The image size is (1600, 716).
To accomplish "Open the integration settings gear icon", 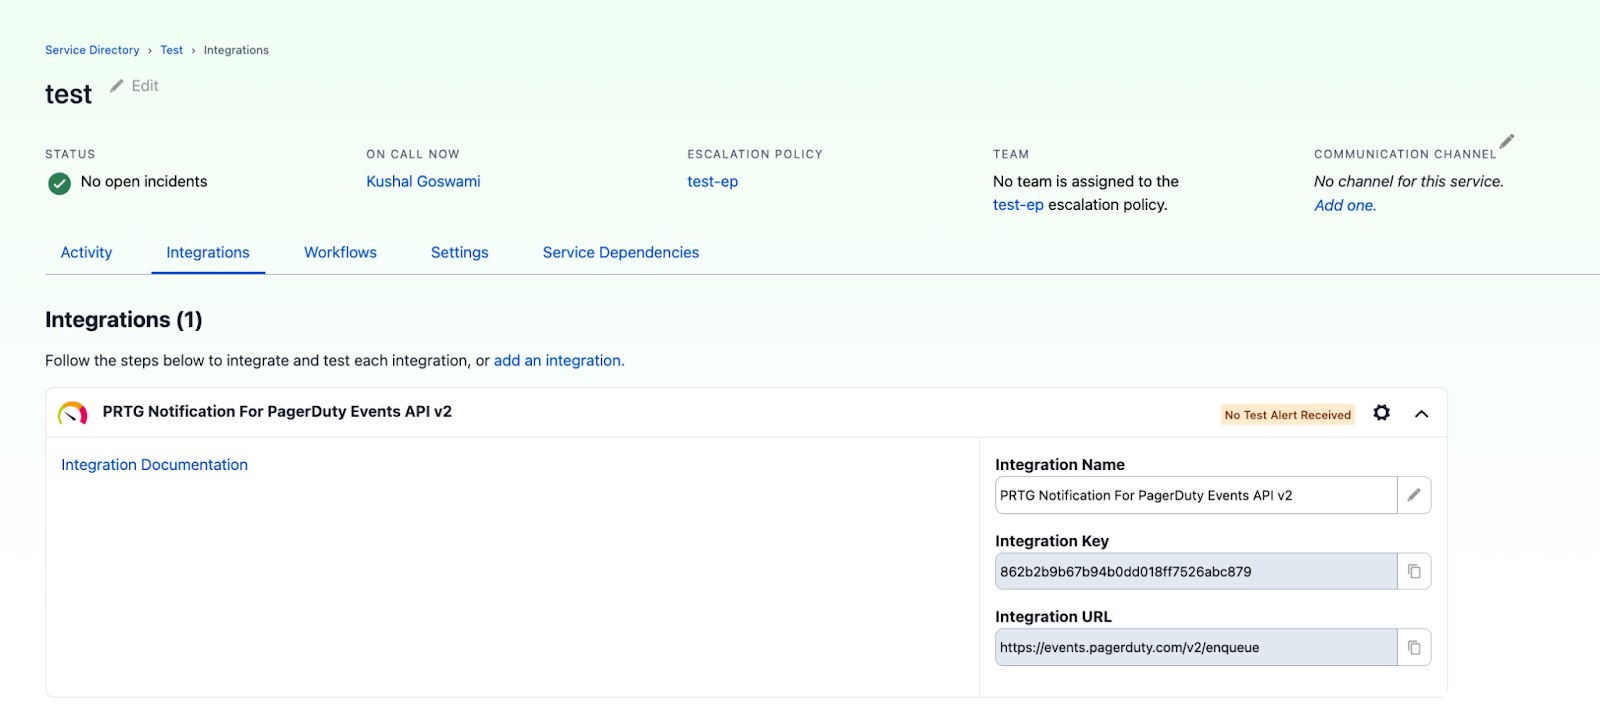I will click(1382, 413).
